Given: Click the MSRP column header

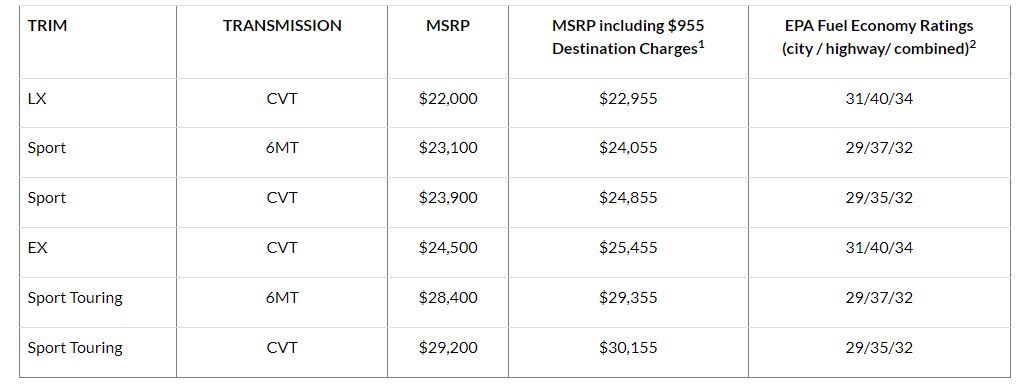Looking at the screenshot, I should coord(448,26).
